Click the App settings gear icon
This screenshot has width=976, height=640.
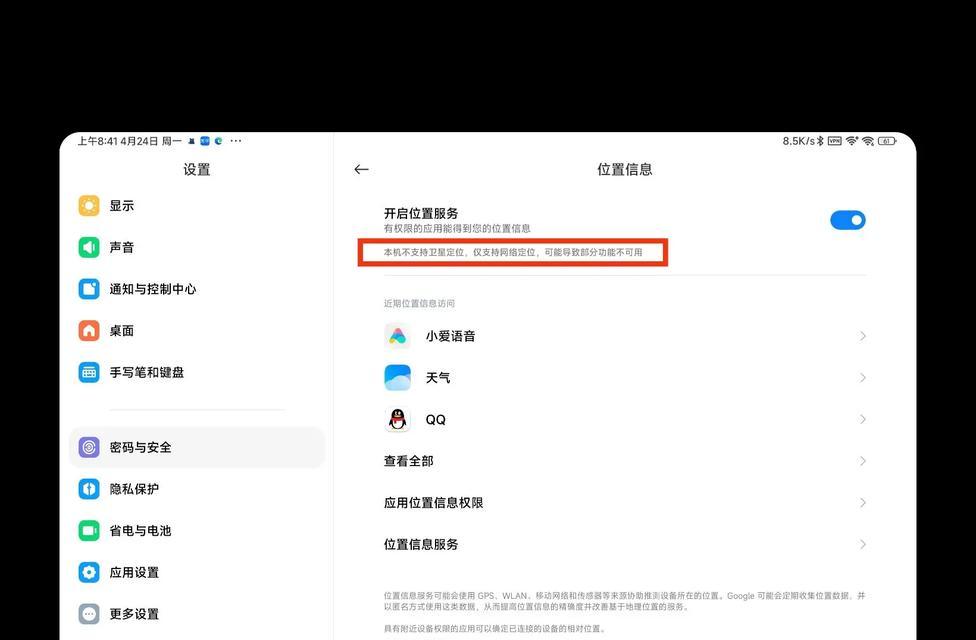click(x=89, y=572)
